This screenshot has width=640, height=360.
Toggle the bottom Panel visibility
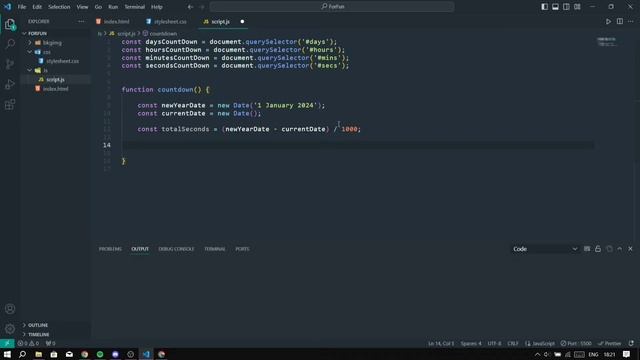556,7
